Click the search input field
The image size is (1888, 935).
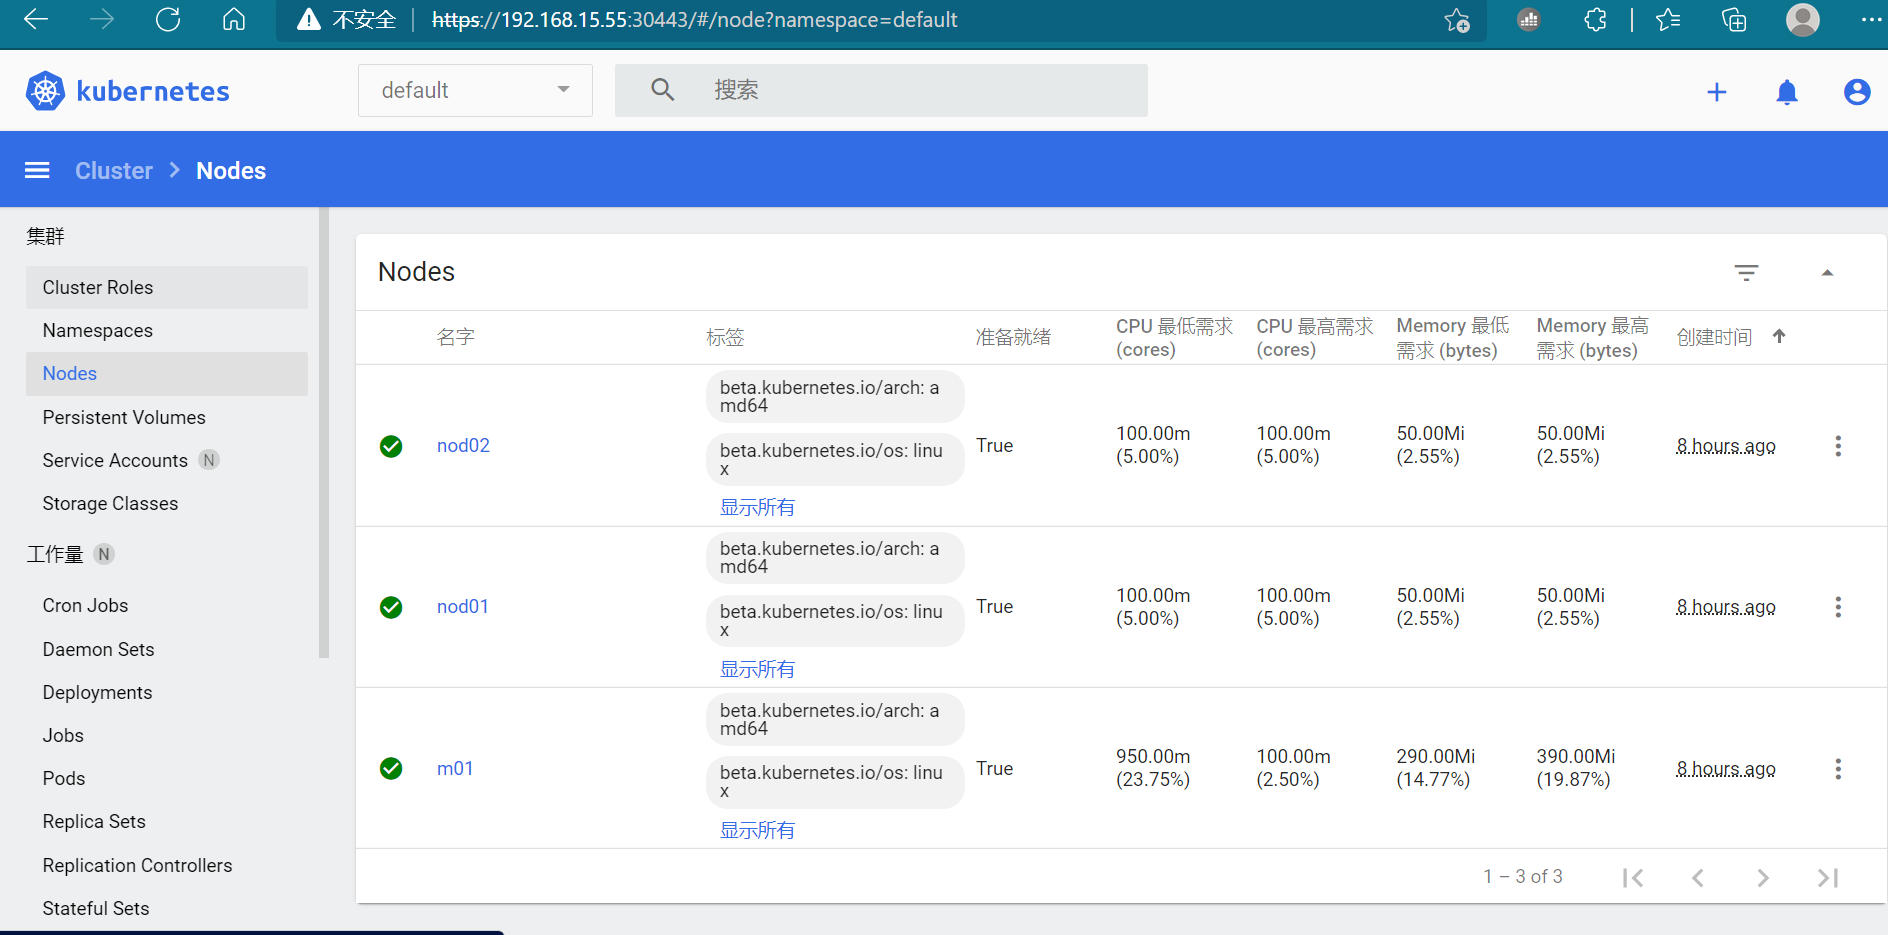coord(881,90)
